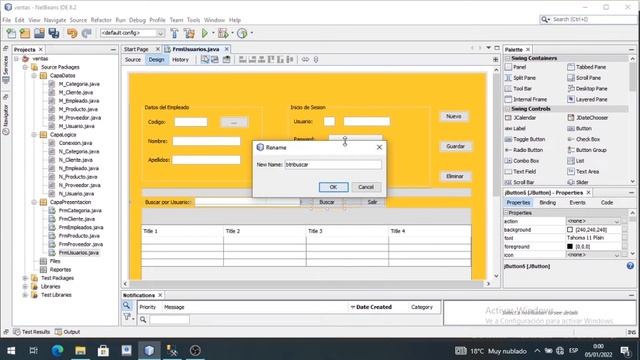640x360 pixels.
Task: Click the New Name text field
Action: [x=333, y=164]
